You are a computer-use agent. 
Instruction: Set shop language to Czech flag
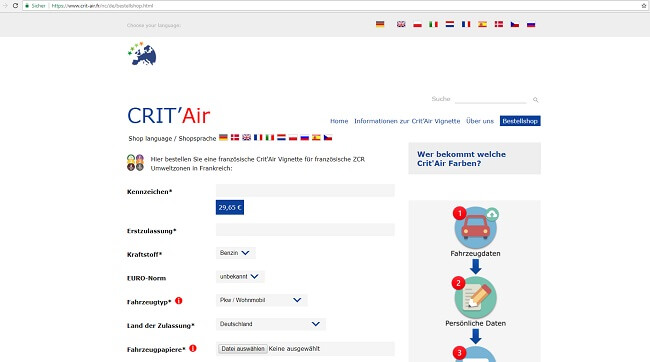327,137
